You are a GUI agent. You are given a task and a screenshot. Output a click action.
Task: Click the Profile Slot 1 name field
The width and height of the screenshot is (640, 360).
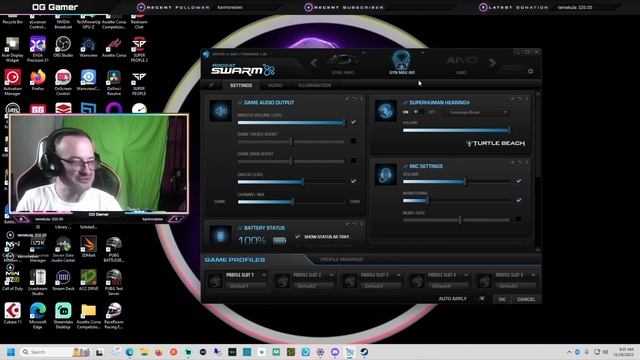(246, 286)
